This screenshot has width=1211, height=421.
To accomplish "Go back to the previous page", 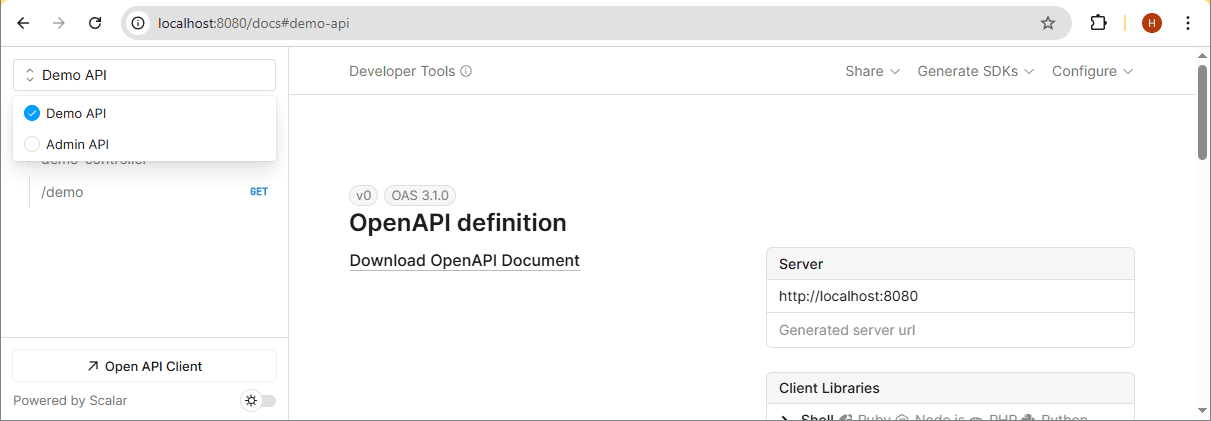I will (x=23, y=23).
